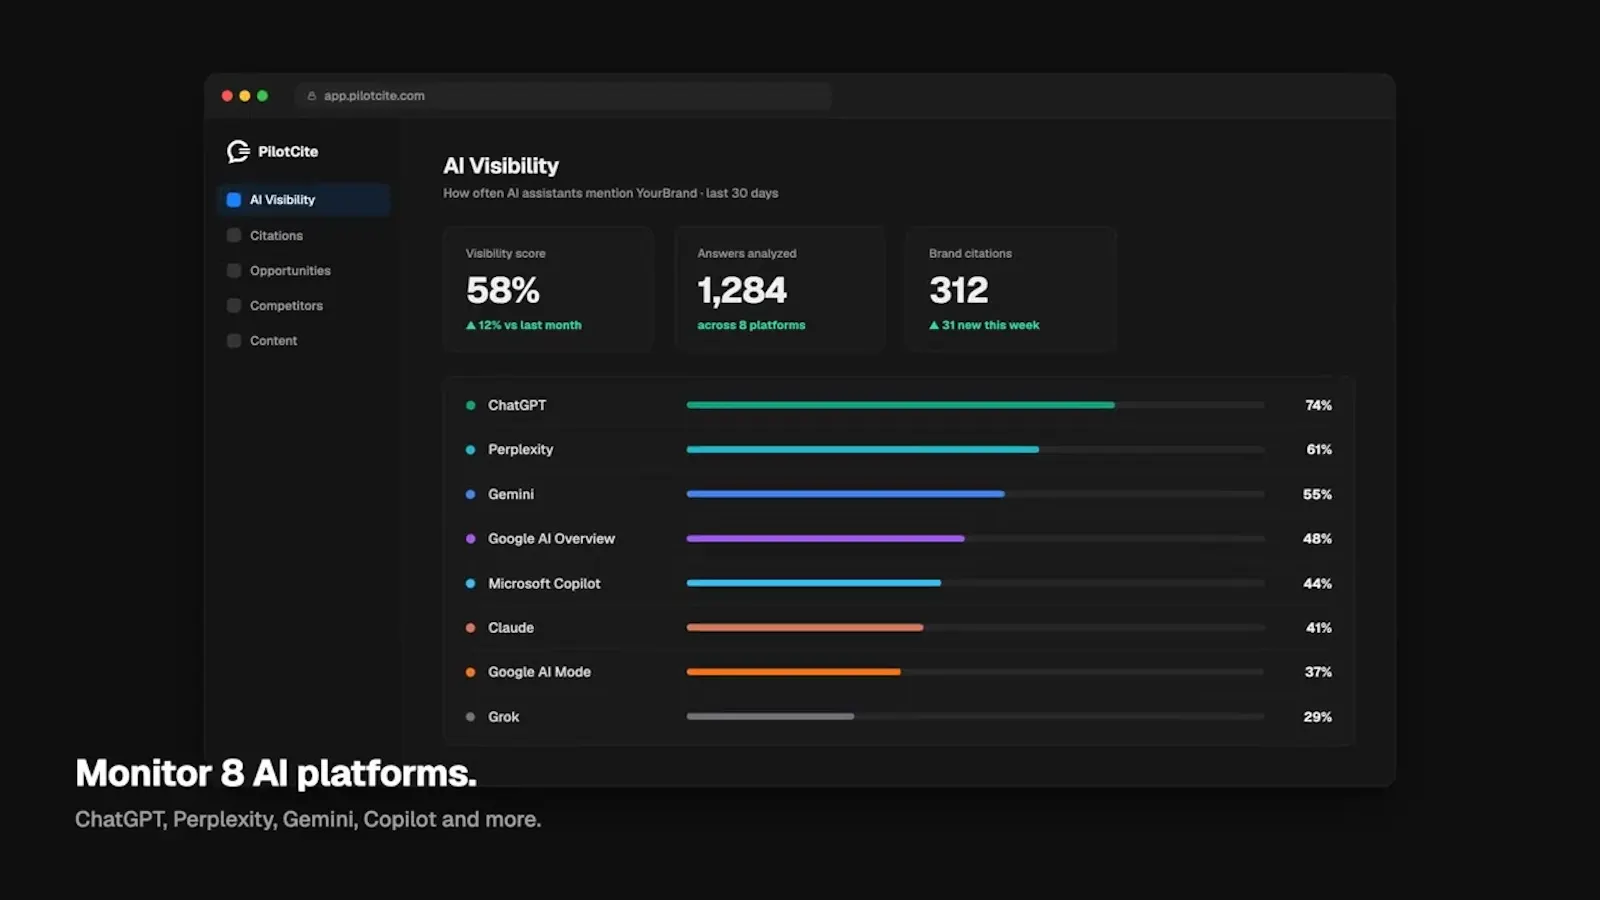The image size is (1600, 900).
Task: Click the Microsoft Copilot label
Action: coord(544,583)
